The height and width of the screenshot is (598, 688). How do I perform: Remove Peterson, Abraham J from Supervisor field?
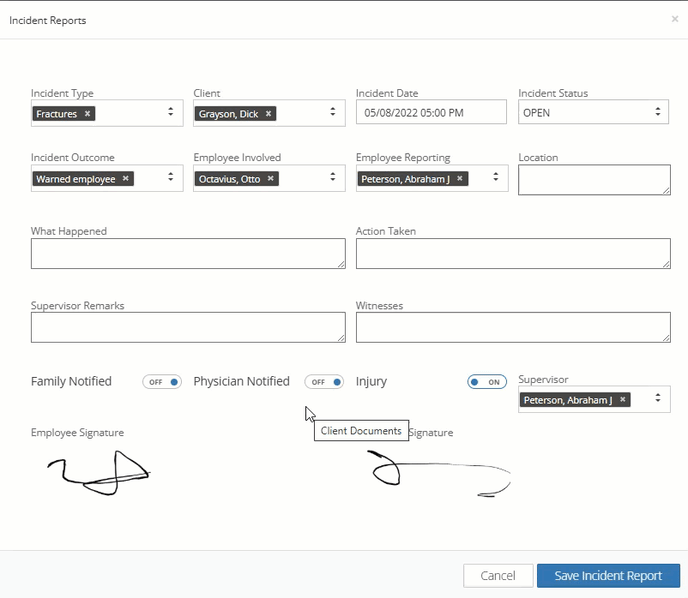click(x=622, y=400)
